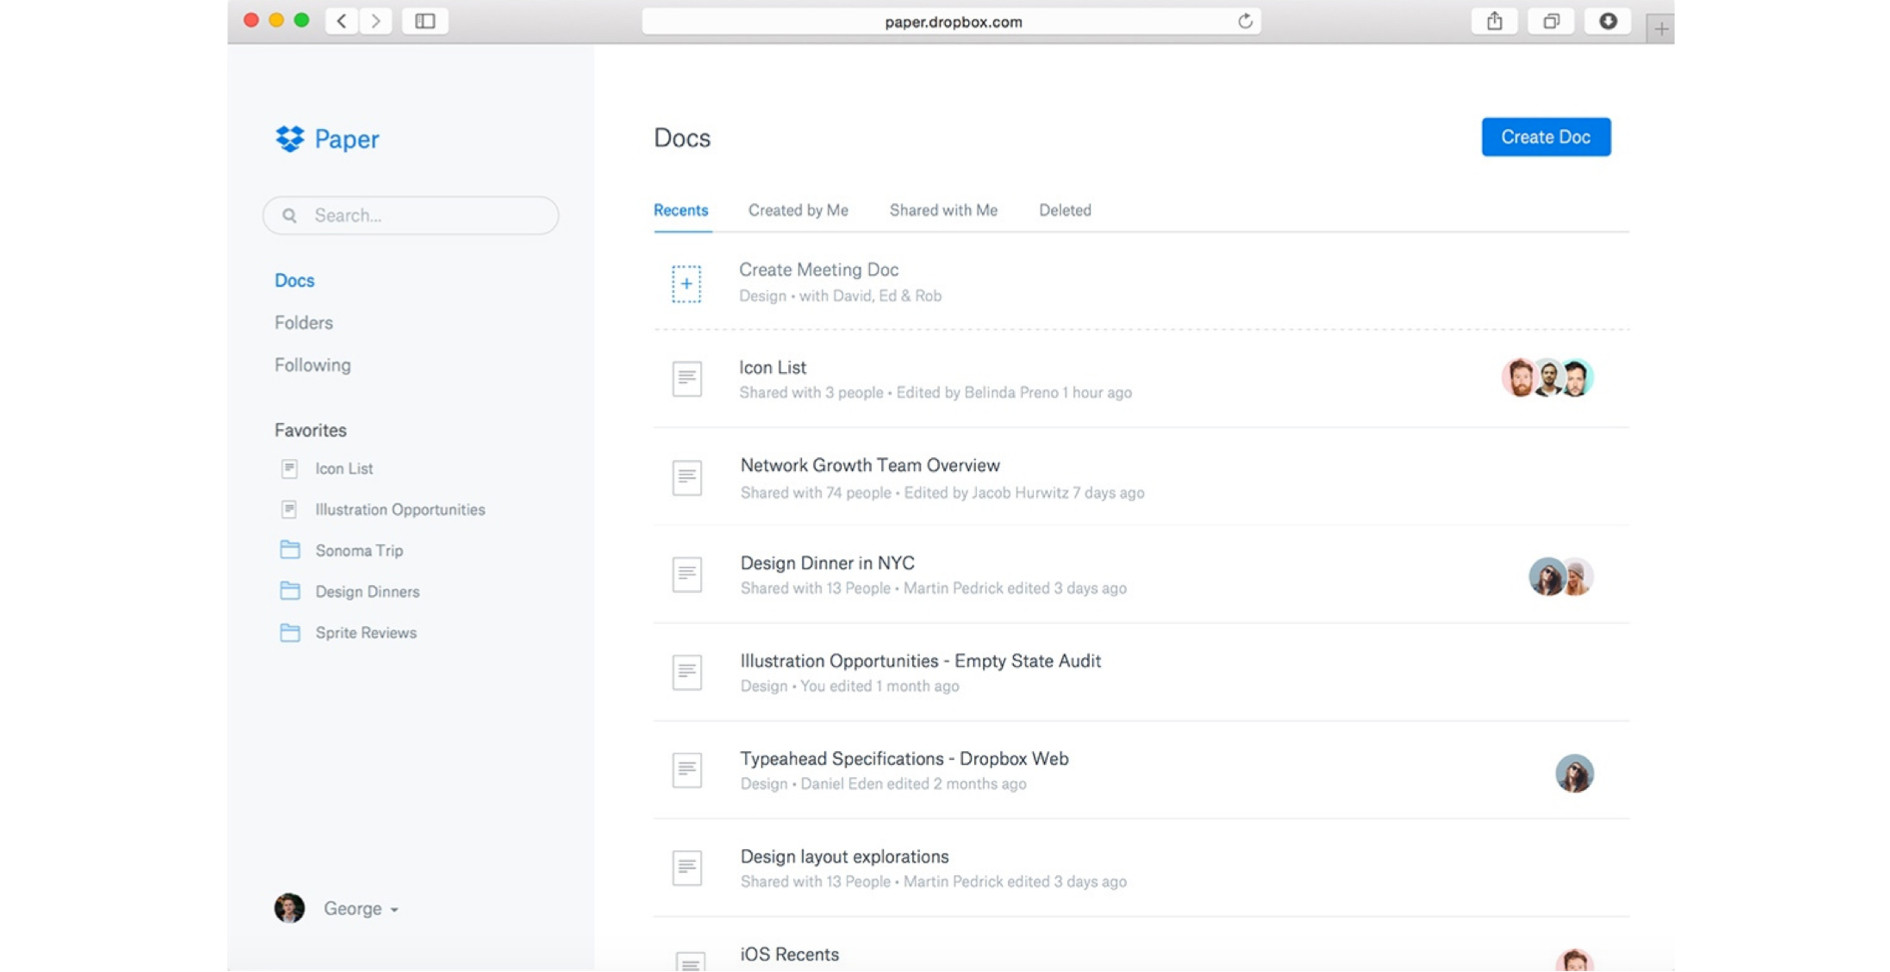Click the Design Dinners folder icon
The image size is (1890, 972).
point(289,591)
